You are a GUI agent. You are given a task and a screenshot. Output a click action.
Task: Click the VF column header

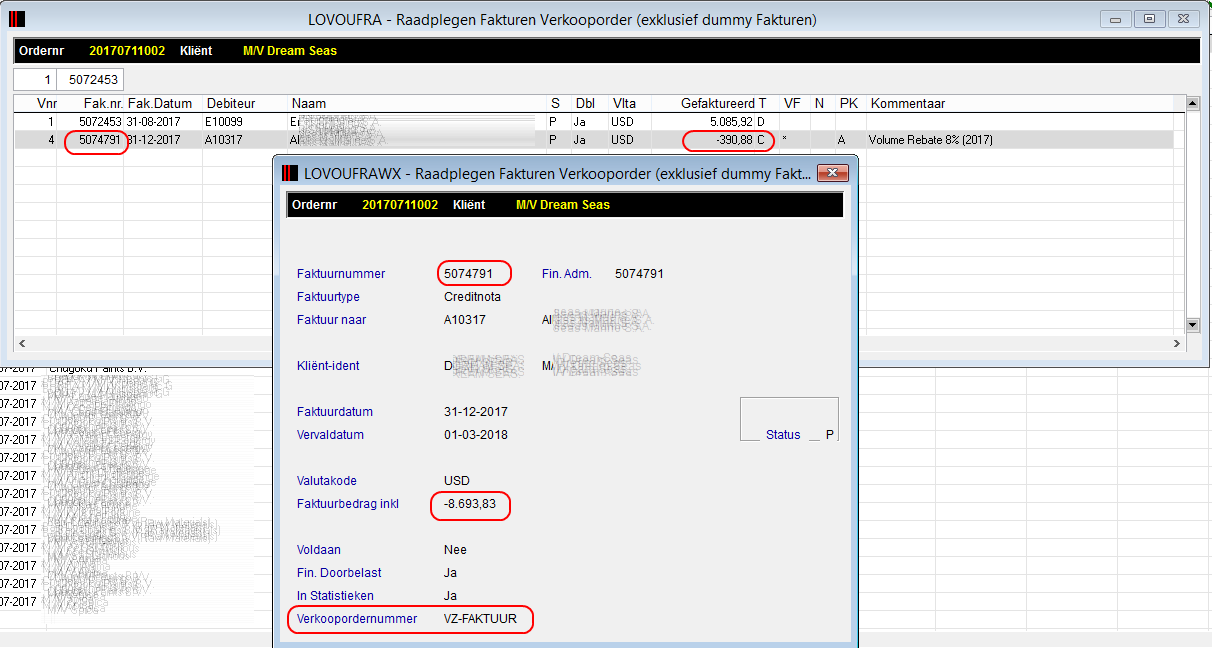(792, 104)
